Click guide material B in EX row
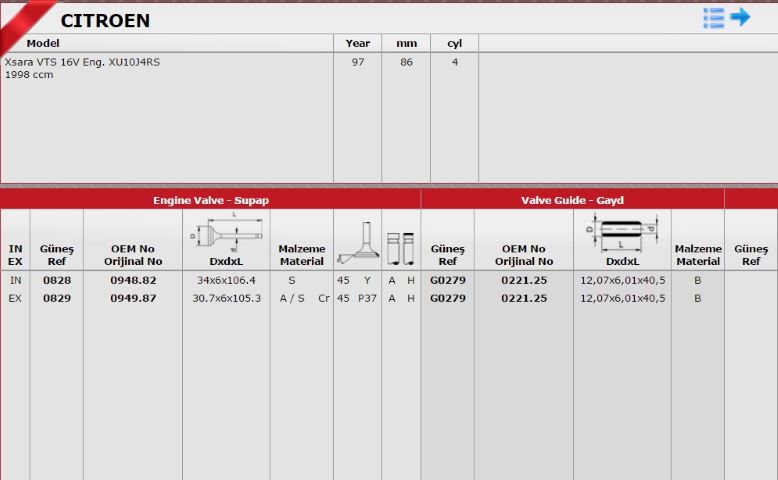This screenshot has height=480, width=778. 698,298
